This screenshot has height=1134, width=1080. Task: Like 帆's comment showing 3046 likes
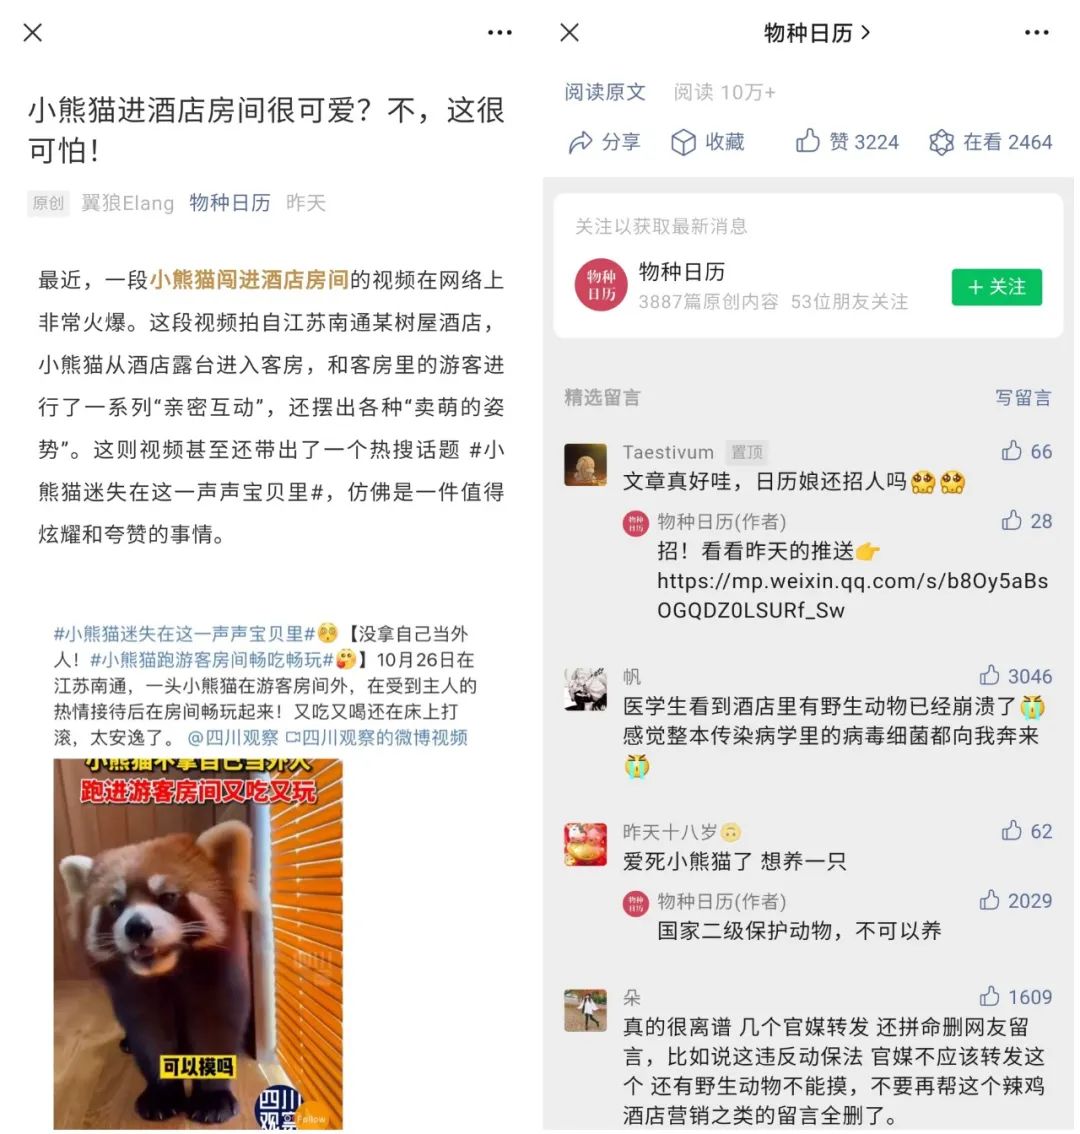click(989, 675)
